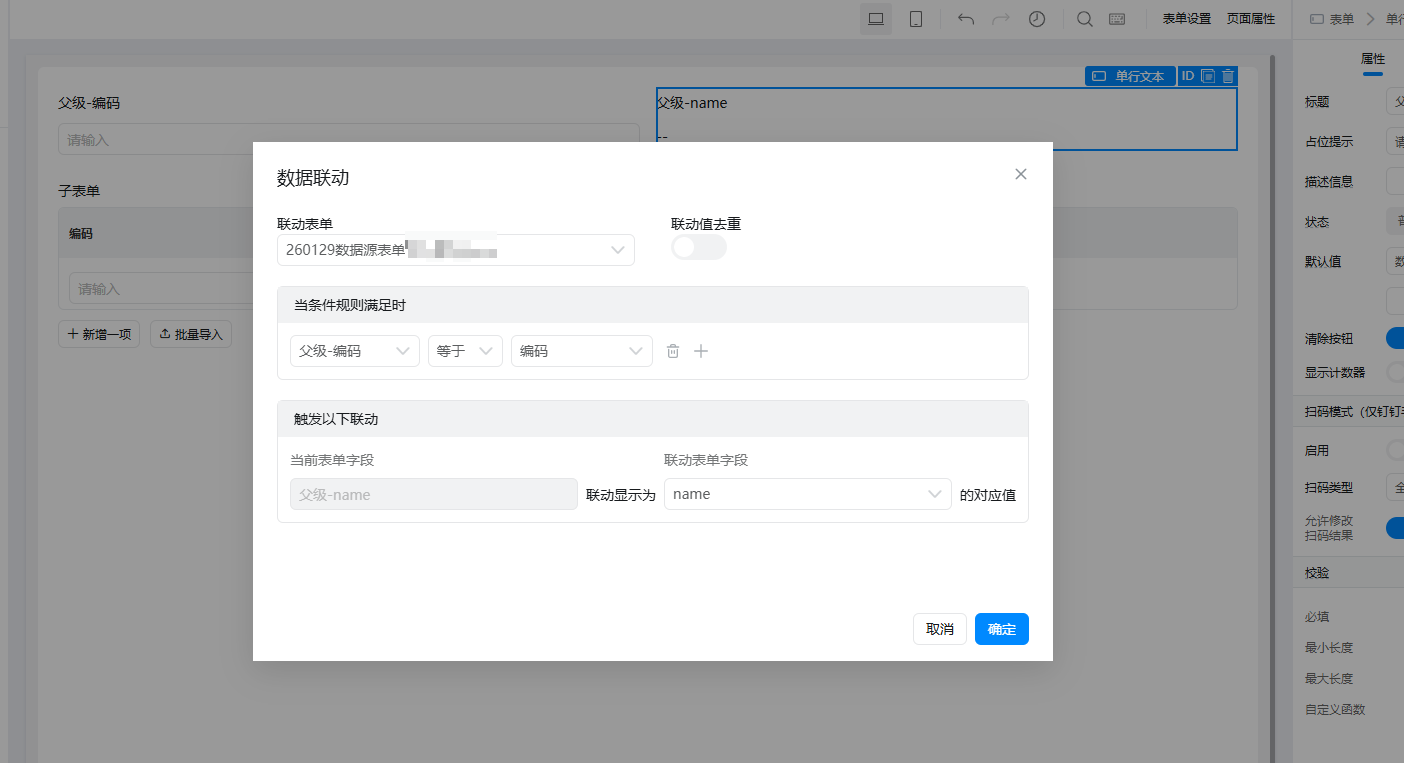Open the 父级-编码 condition field dropdown

355,351
